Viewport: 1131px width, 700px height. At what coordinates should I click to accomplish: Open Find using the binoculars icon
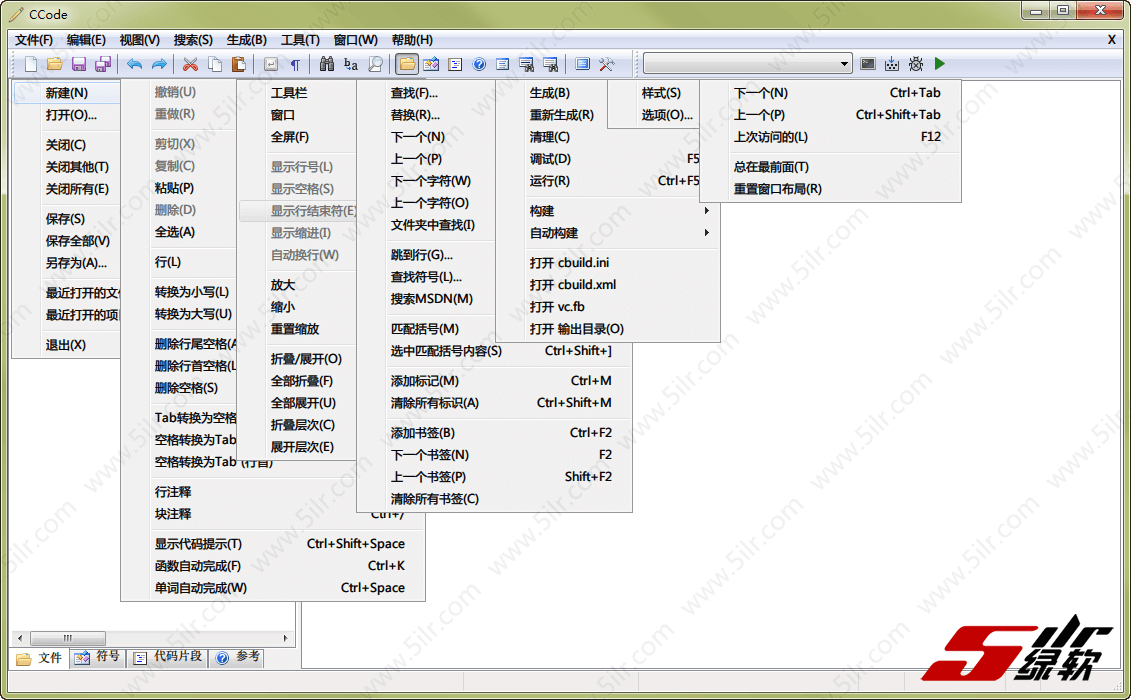326,64
